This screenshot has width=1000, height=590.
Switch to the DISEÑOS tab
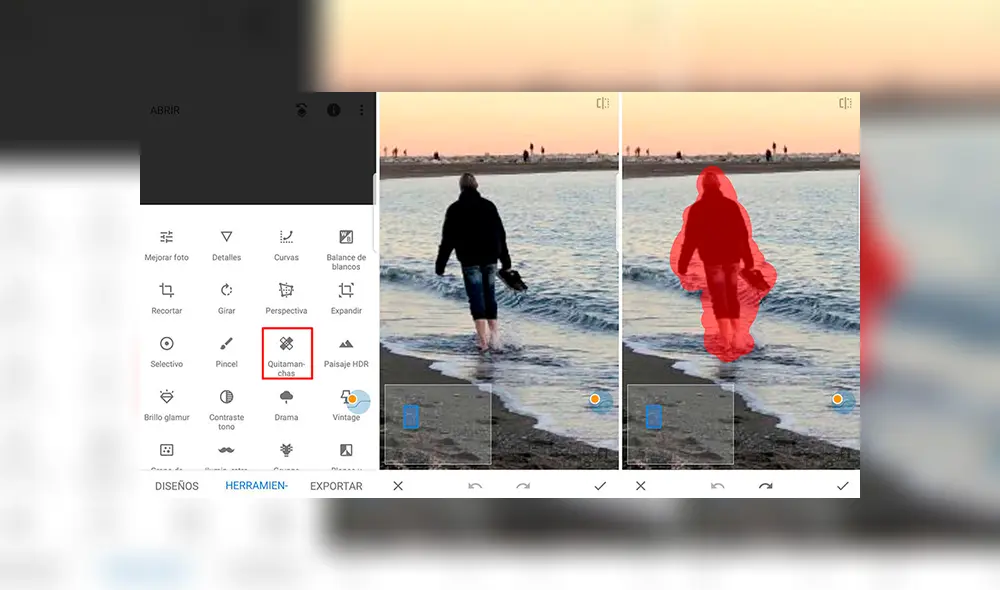177,486
